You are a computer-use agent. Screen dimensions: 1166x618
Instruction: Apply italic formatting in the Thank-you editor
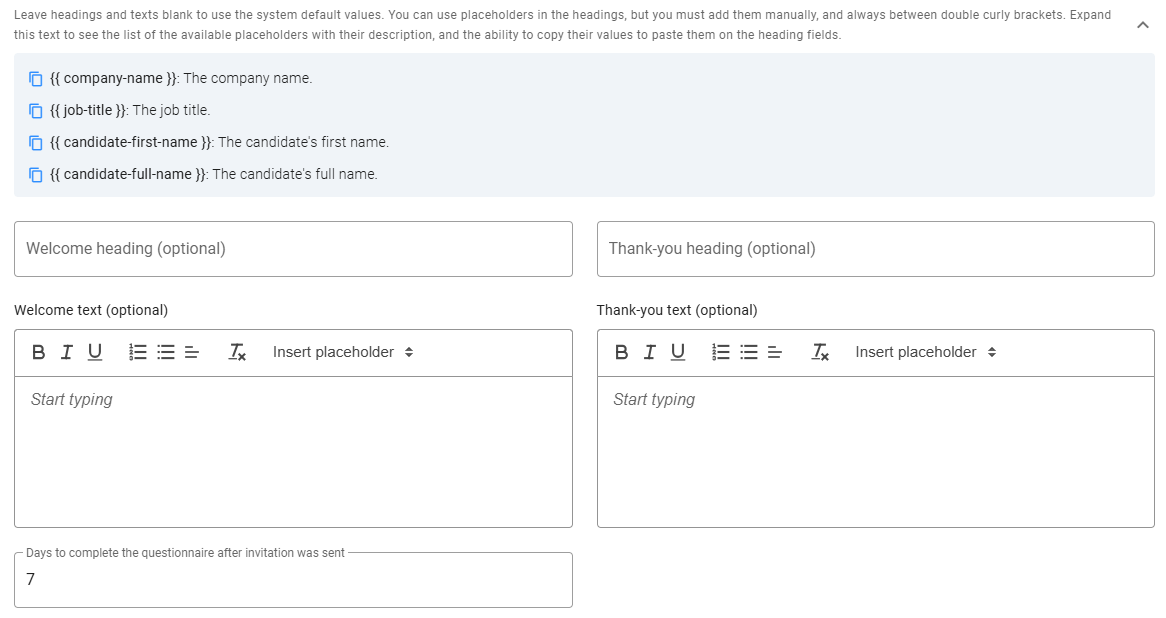[x=649, y=352]
